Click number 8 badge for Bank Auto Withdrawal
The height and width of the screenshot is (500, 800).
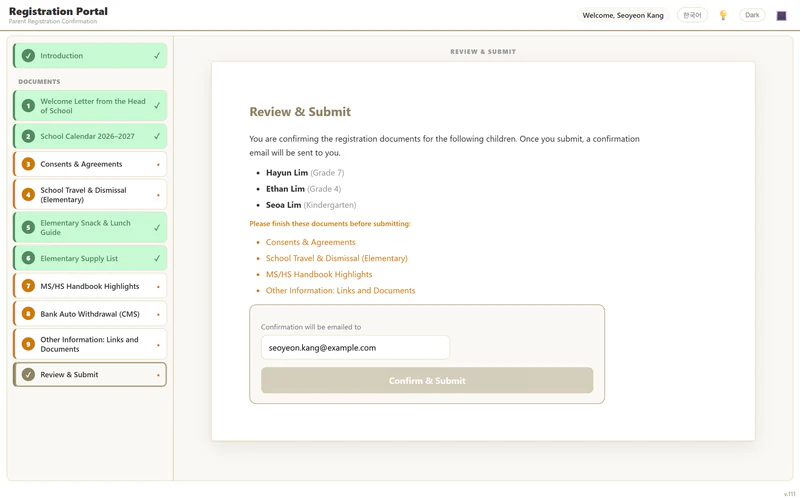point(29,314)
